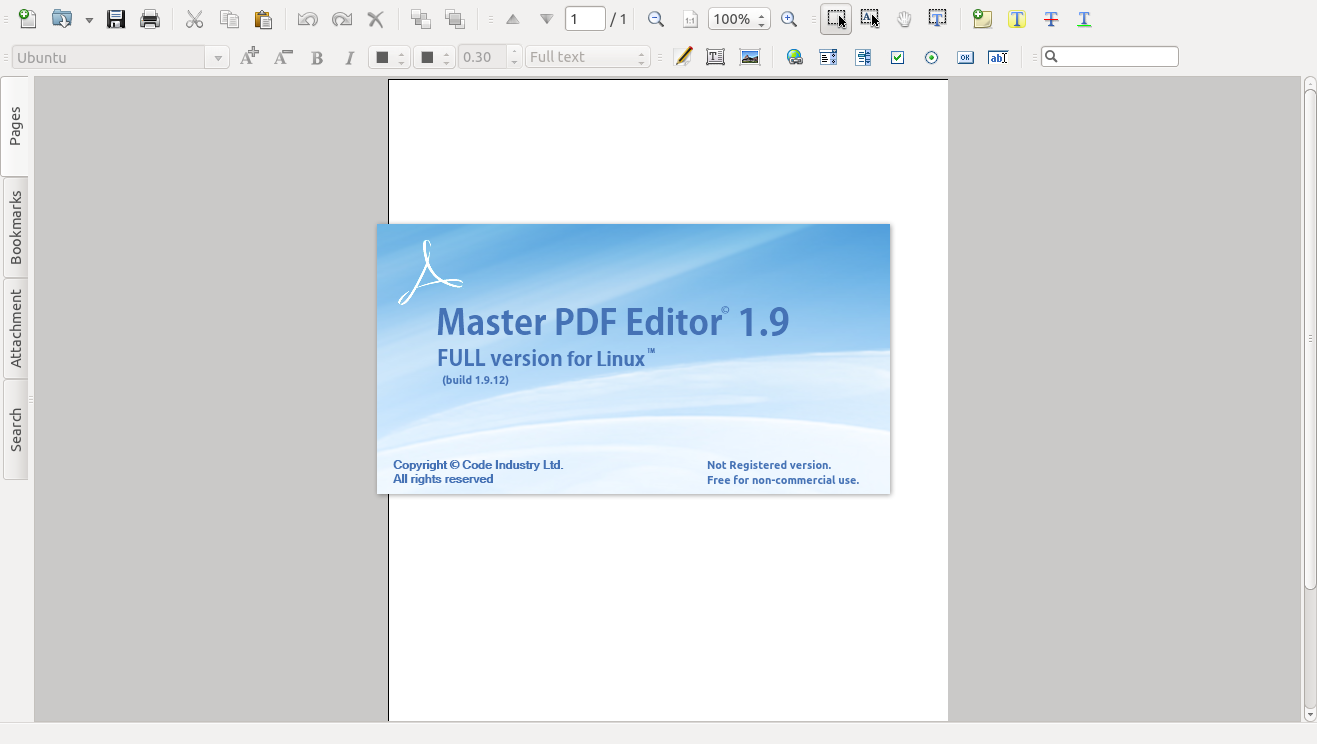Open the Bookmarks side tab
Image resolution: width=1317 pixels, height=744 pixels.
coord(15,228)
